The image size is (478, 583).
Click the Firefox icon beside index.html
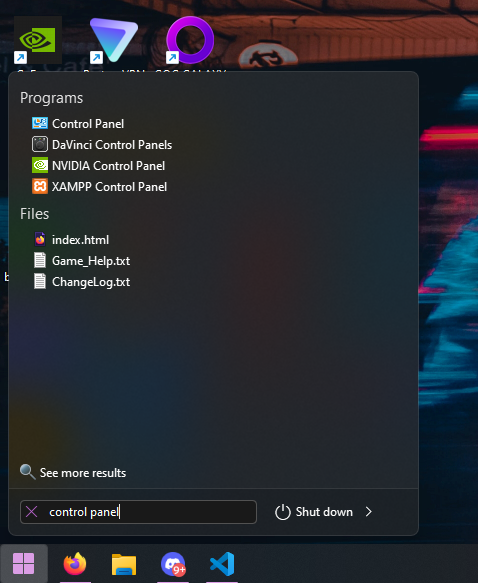[40, 239]
